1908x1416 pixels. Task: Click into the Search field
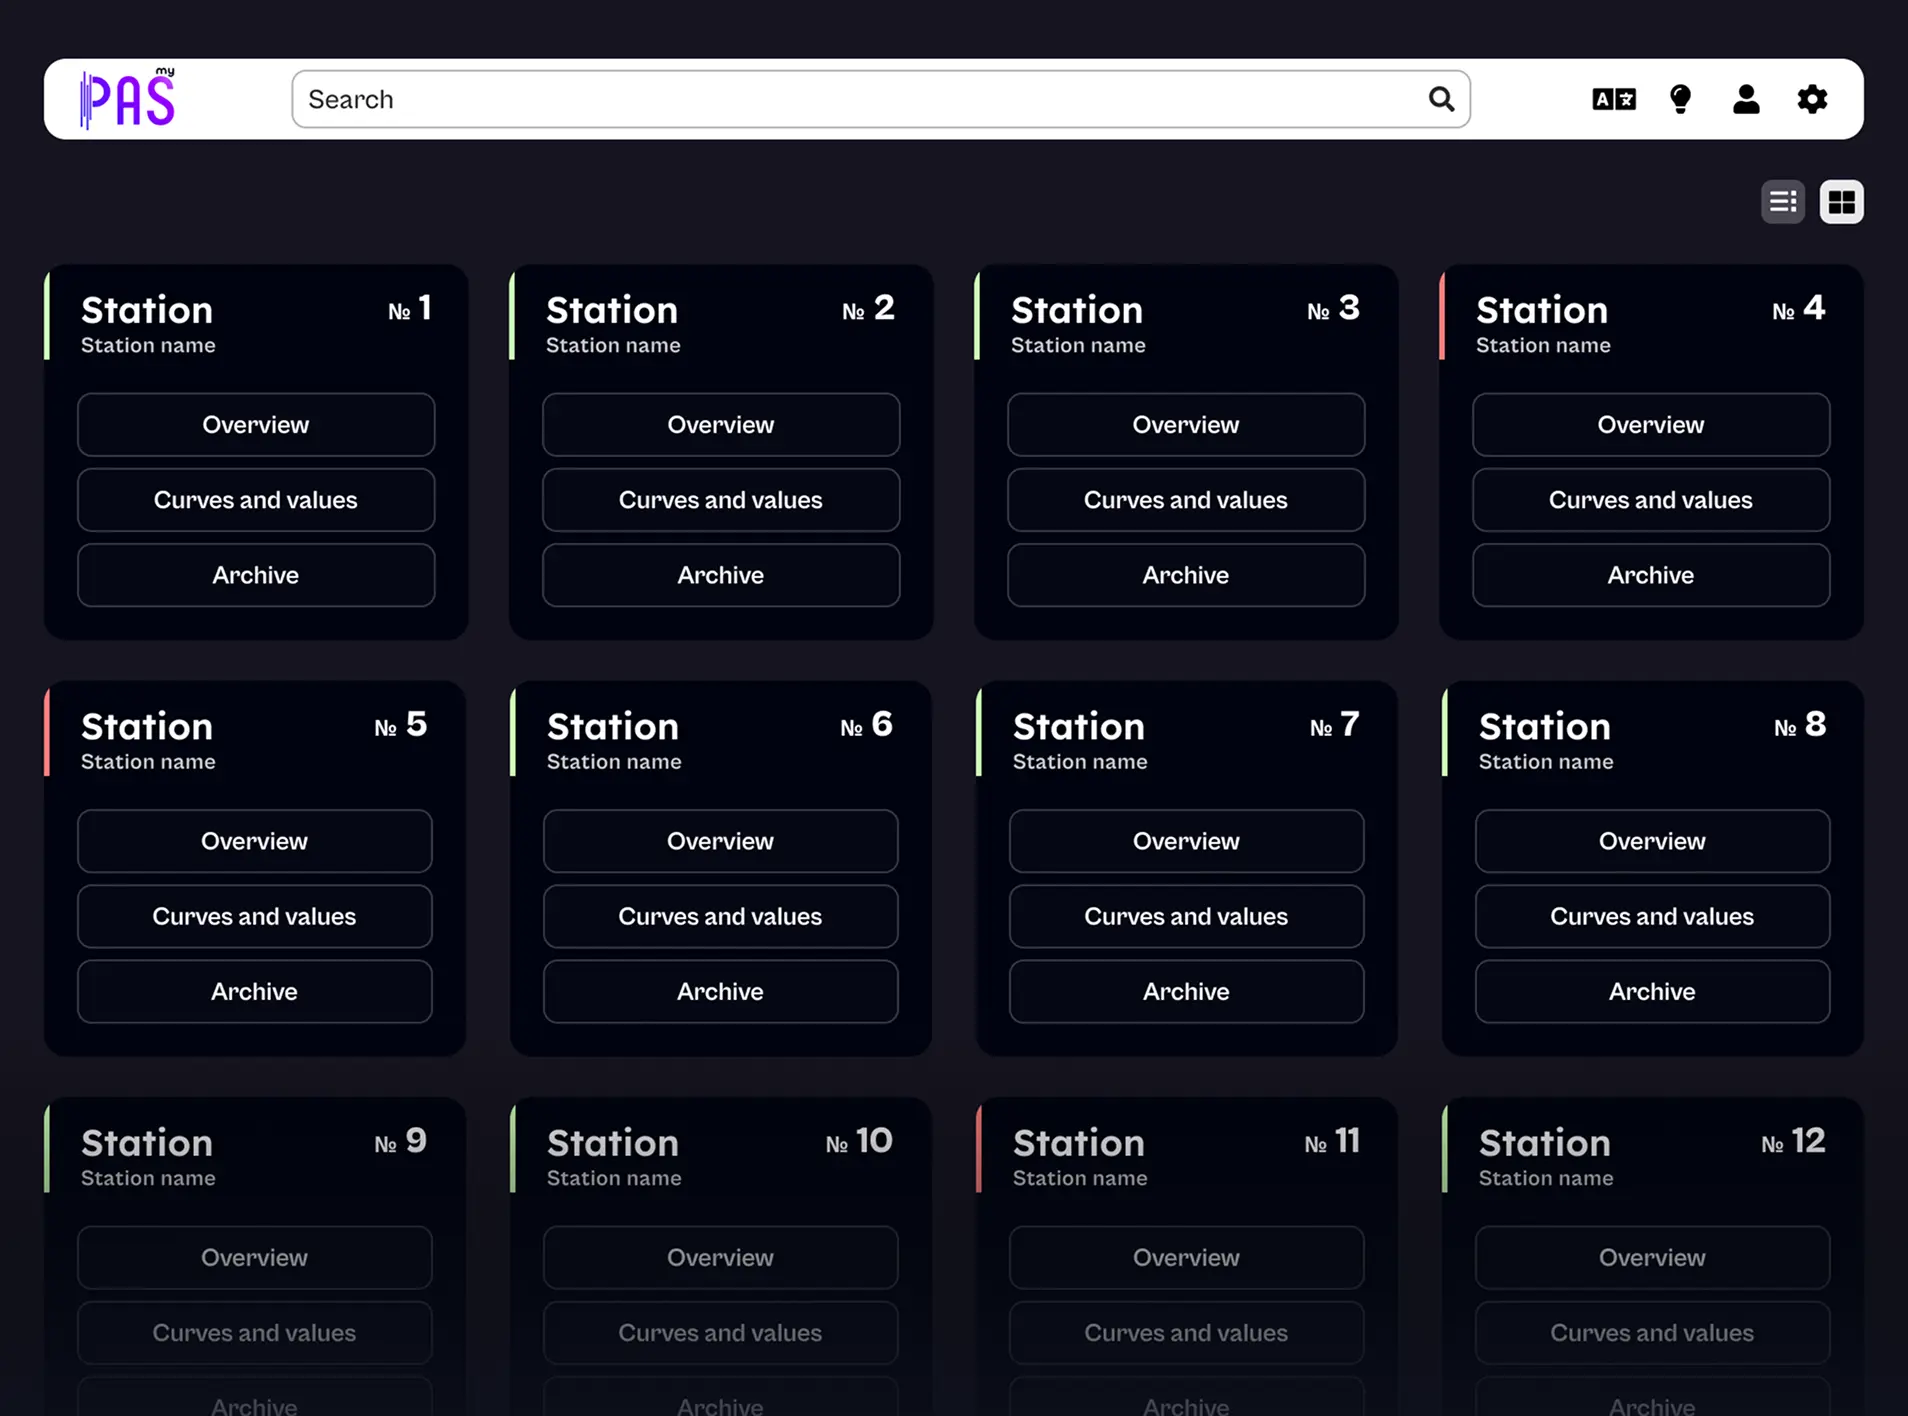(880, 99)
